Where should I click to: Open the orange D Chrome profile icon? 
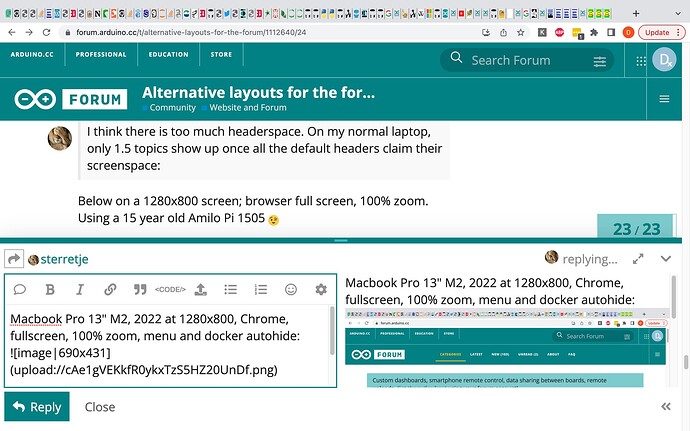tap(628, 32)
